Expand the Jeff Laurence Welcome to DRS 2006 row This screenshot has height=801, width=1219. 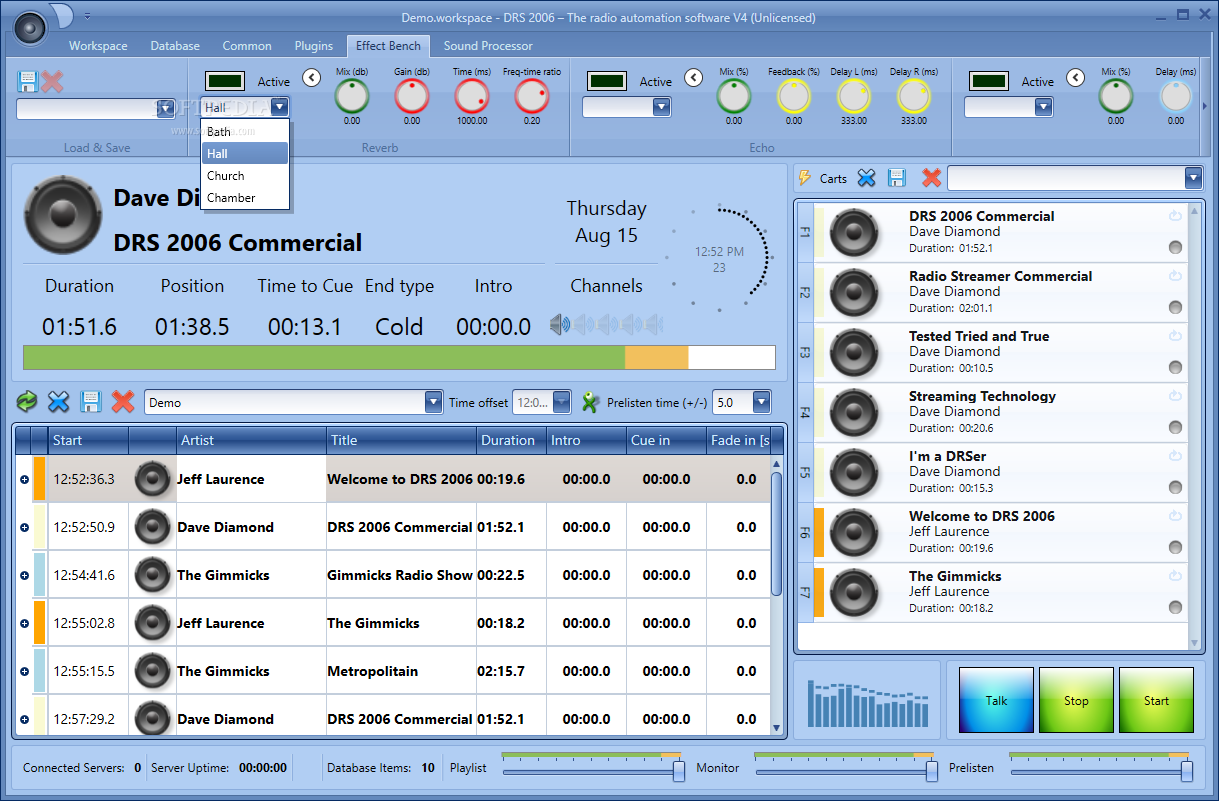pos(24,479)
